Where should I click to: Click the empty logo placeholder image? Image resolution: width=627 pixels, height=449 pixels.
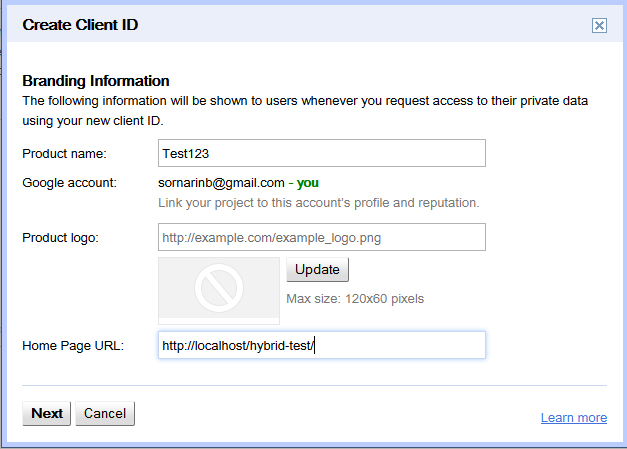point(219,291)
